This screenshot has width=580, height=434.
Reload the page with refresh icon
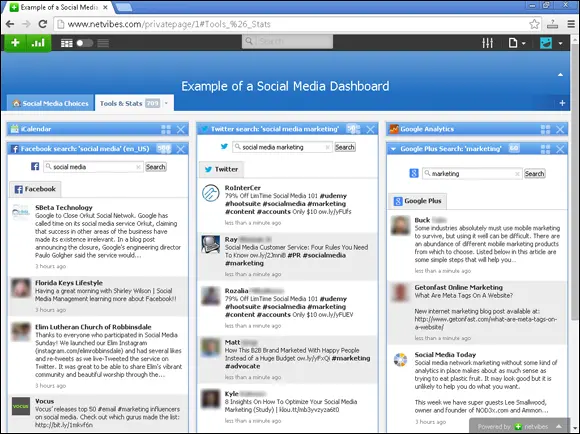43,24
